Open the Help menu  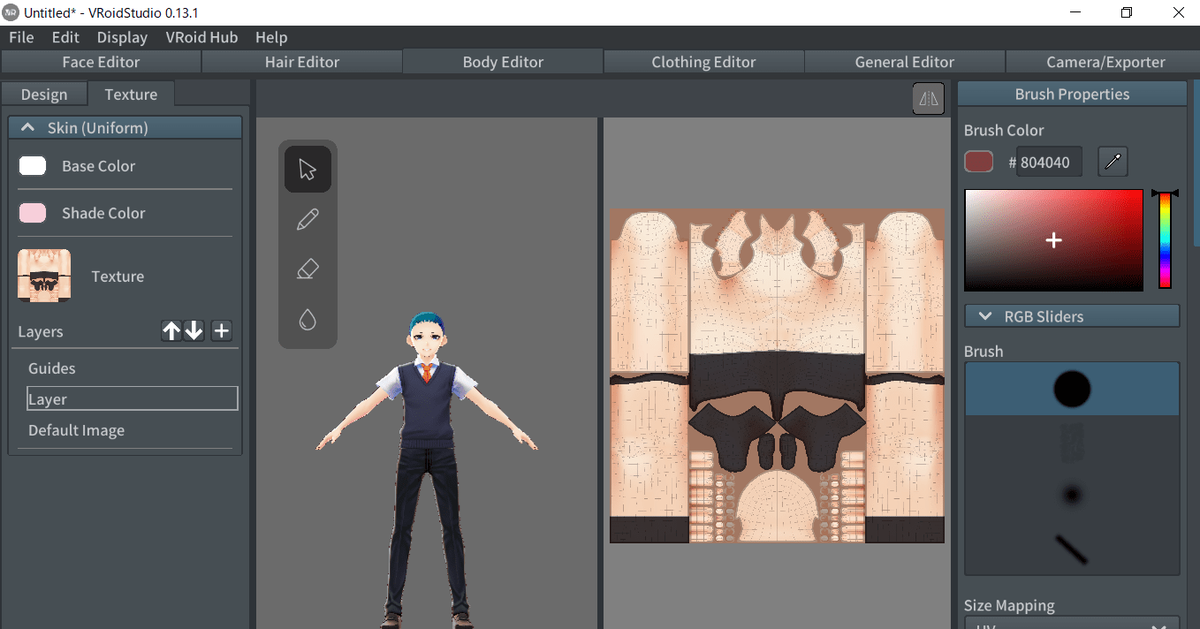point(271,37)
